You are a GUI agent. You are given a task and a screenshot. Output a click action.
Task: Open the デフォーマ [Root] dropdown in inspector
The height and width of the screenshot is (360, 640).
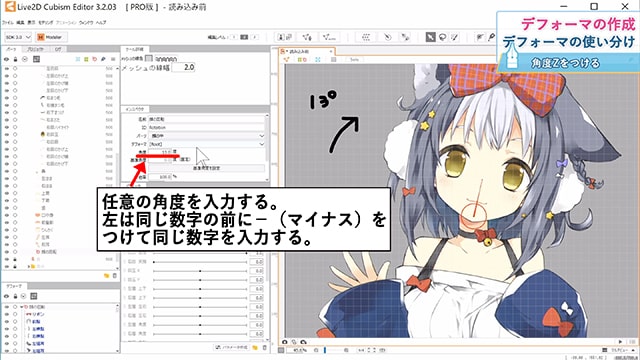point(207,144)
